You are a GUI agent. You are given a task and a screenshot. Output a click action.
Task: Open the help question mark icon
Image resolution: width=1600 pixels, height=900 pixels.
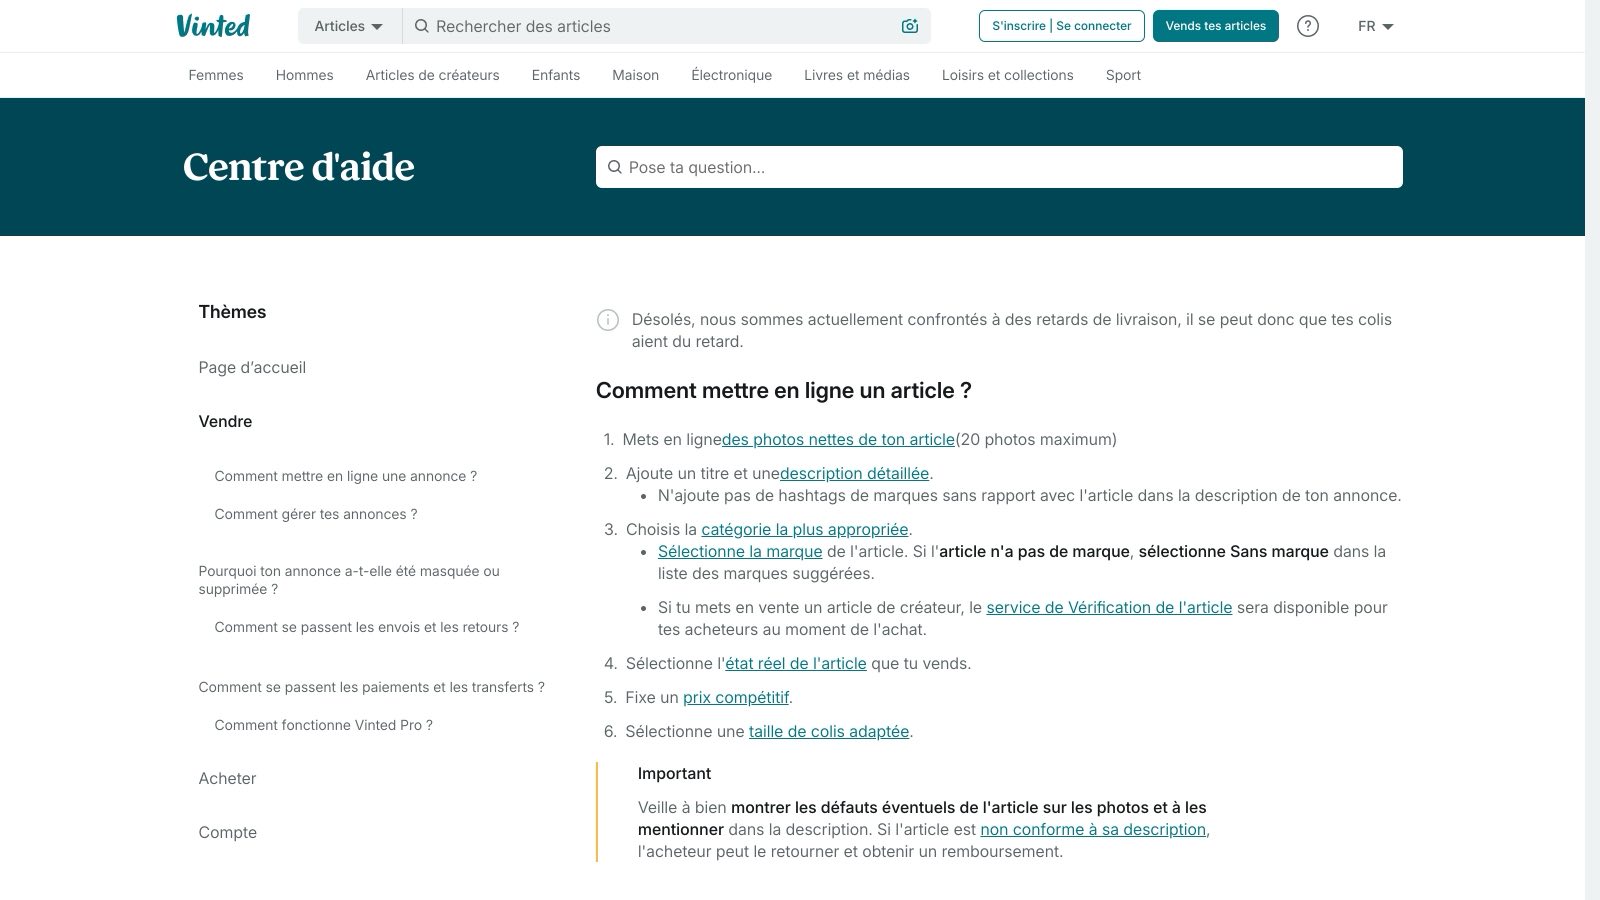1308,26
